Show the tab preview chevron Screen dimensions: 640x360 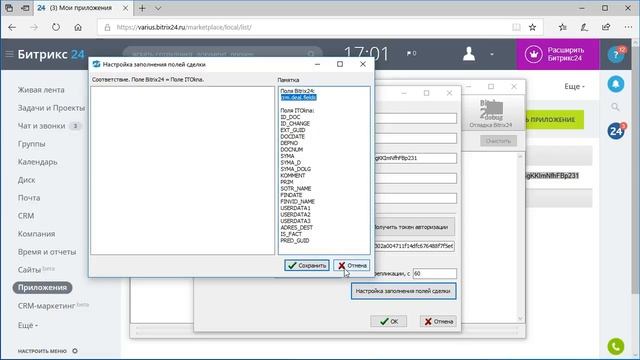click(158, 8)
